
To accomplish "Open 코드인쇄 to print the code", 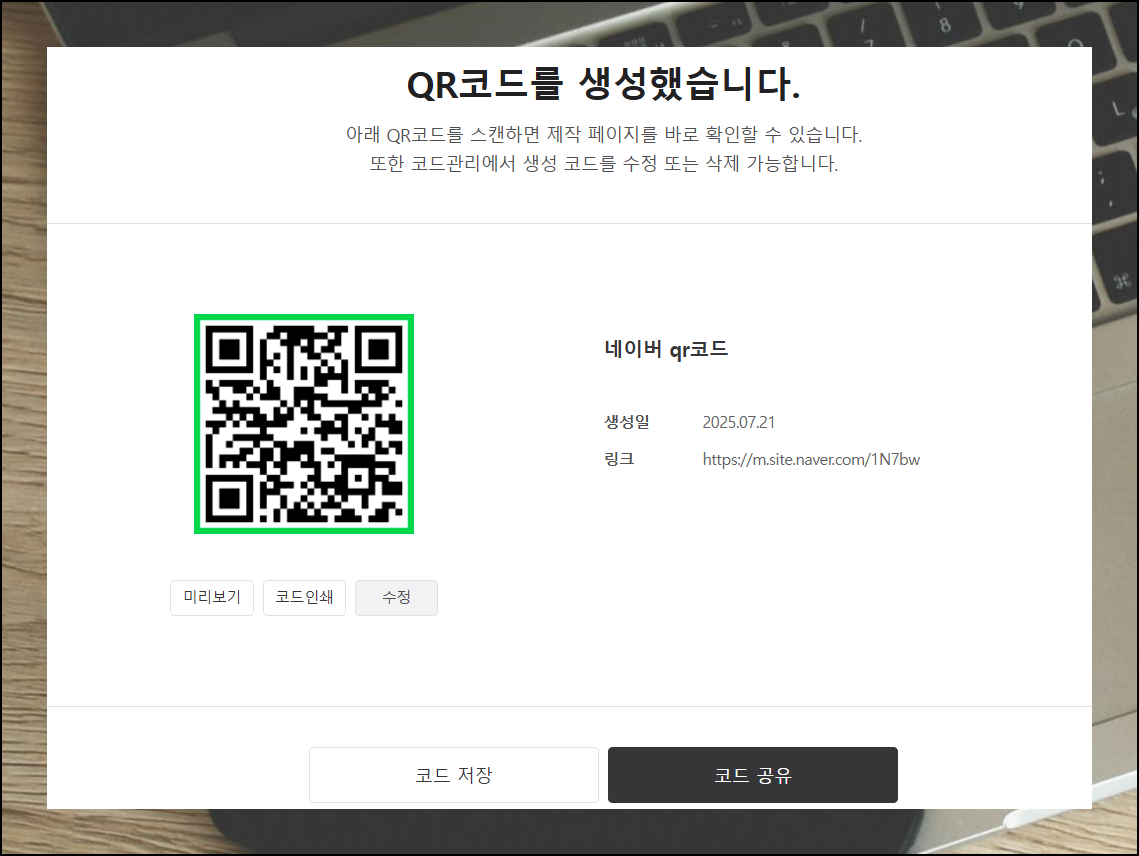I will click(304, 597).
